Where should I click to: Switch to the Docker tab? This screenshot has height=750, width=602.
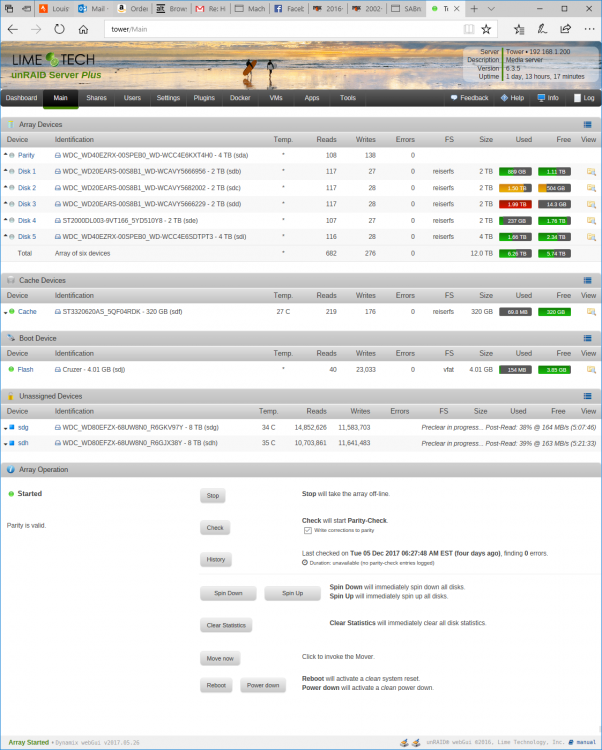pos(240,98)
